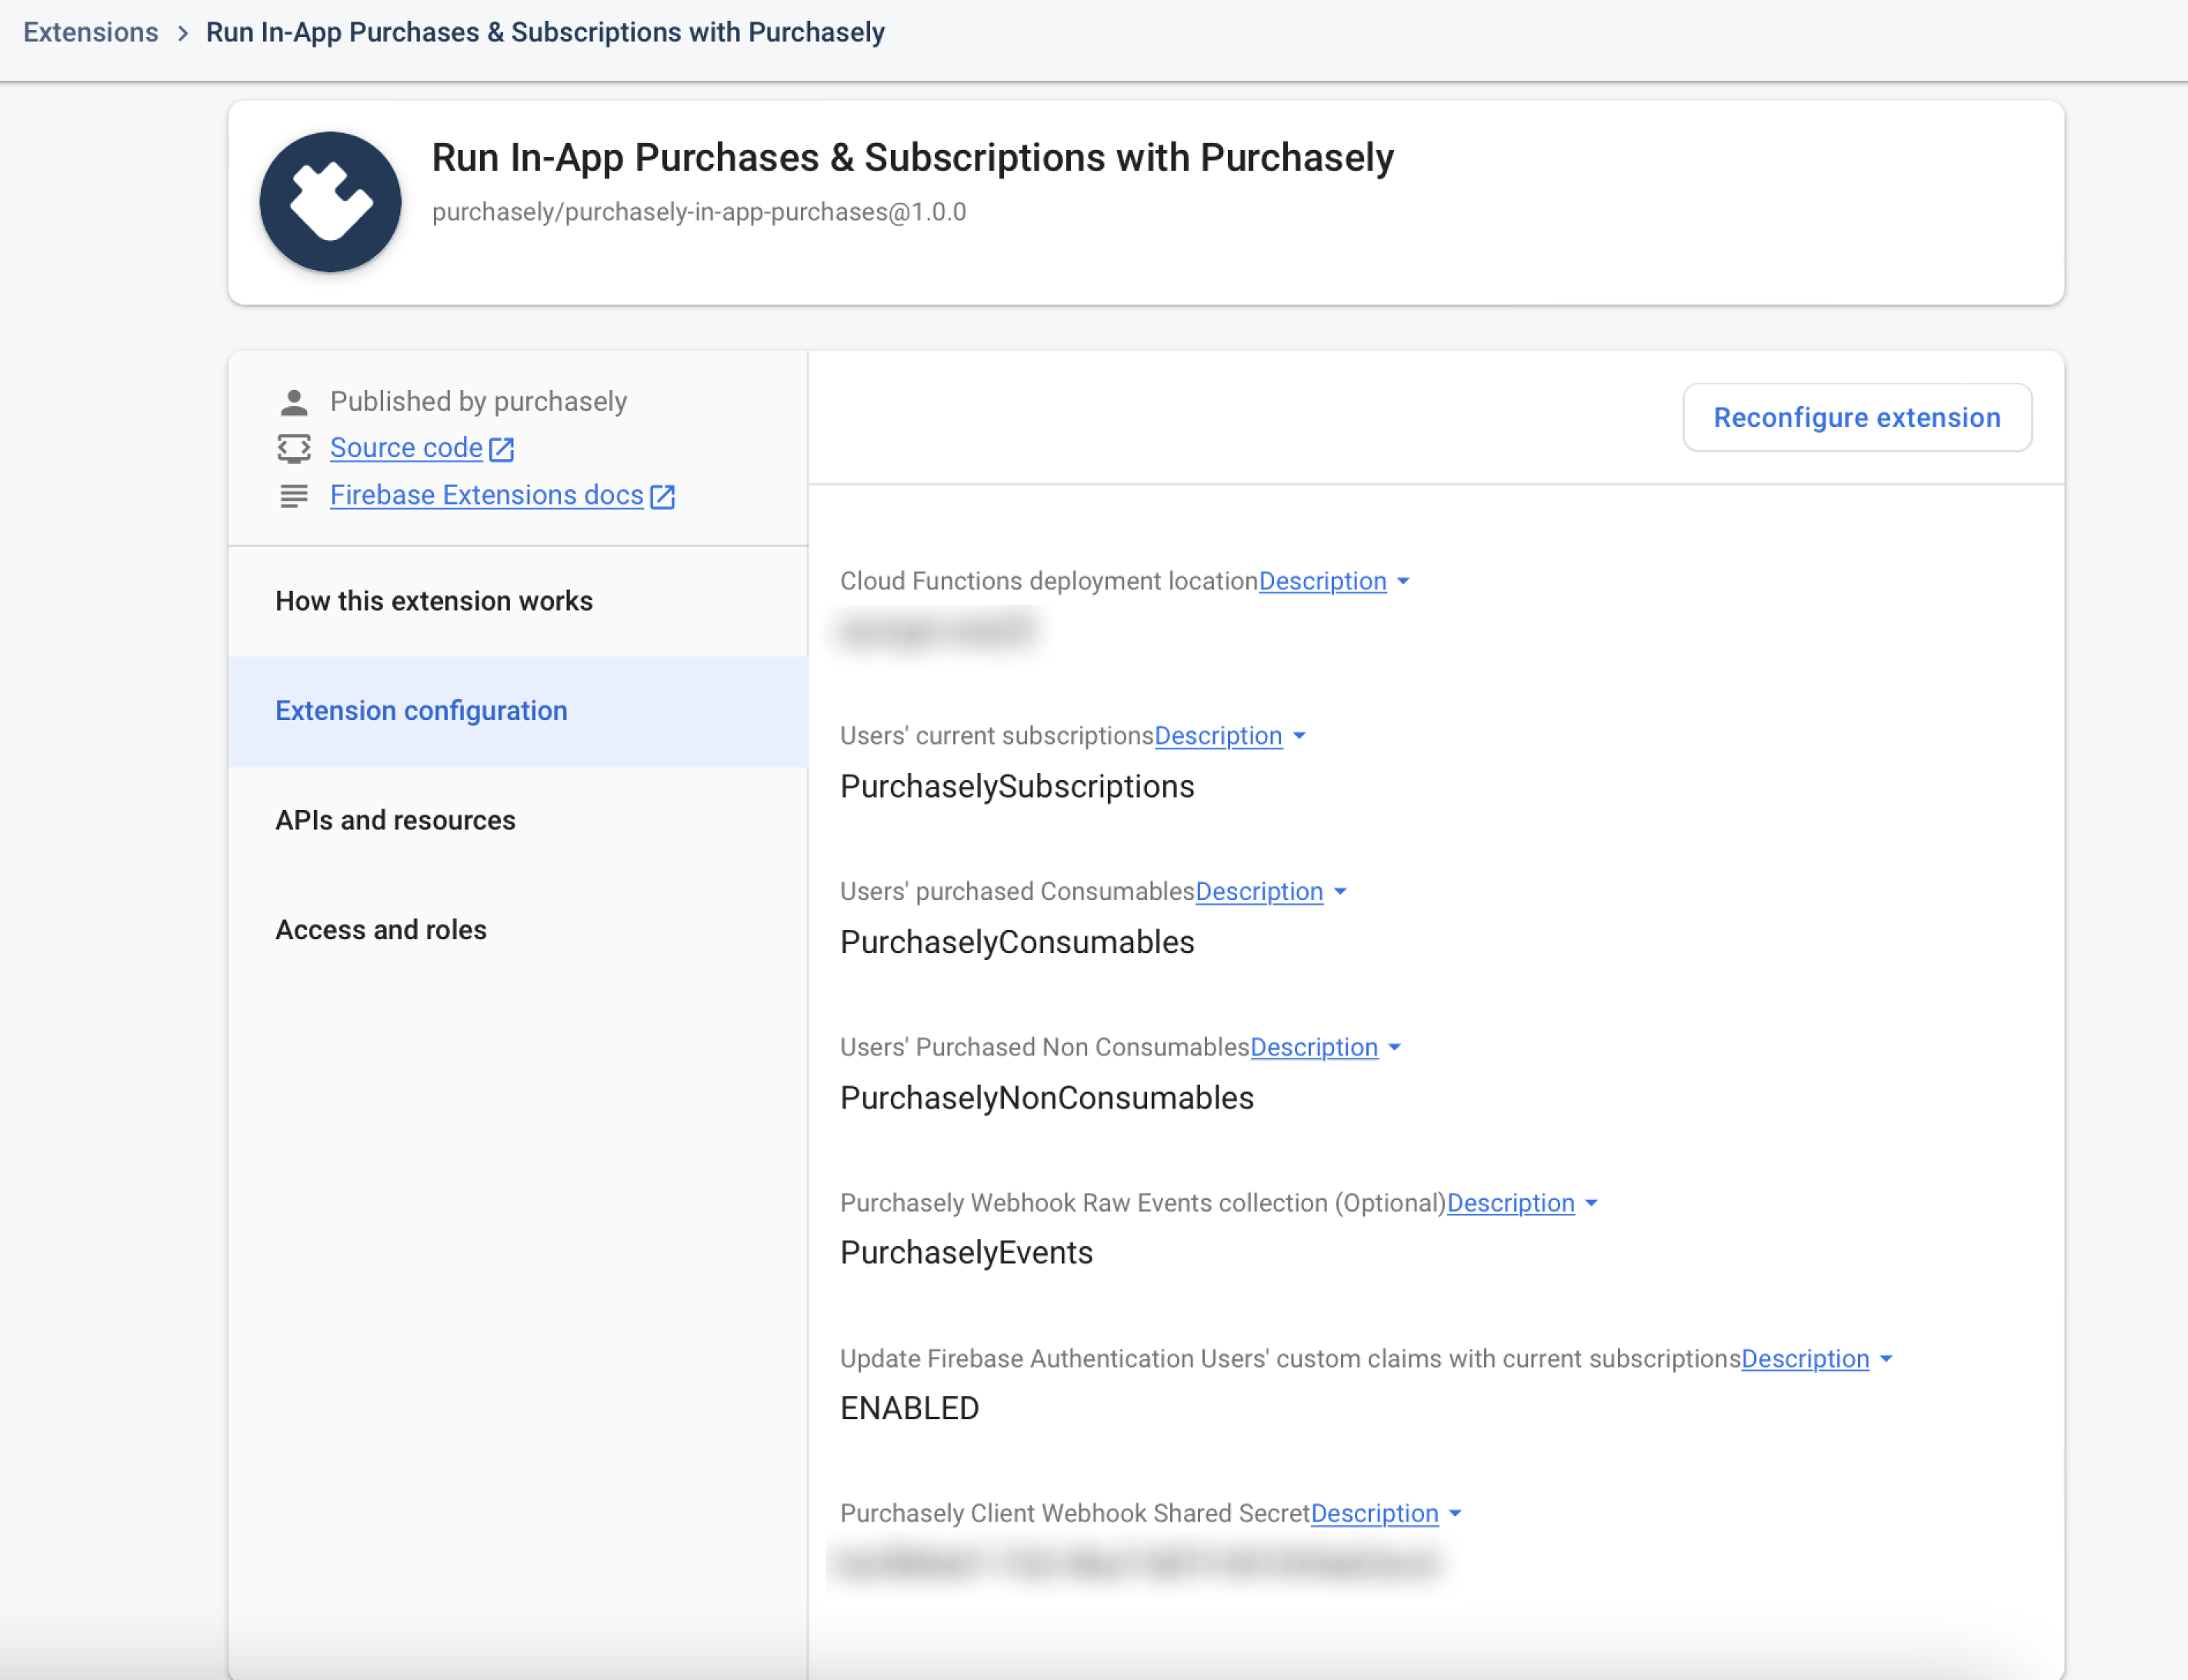Open the Source code link
This screenshot has width=2188, height=1680.
[x=406, y=448]
